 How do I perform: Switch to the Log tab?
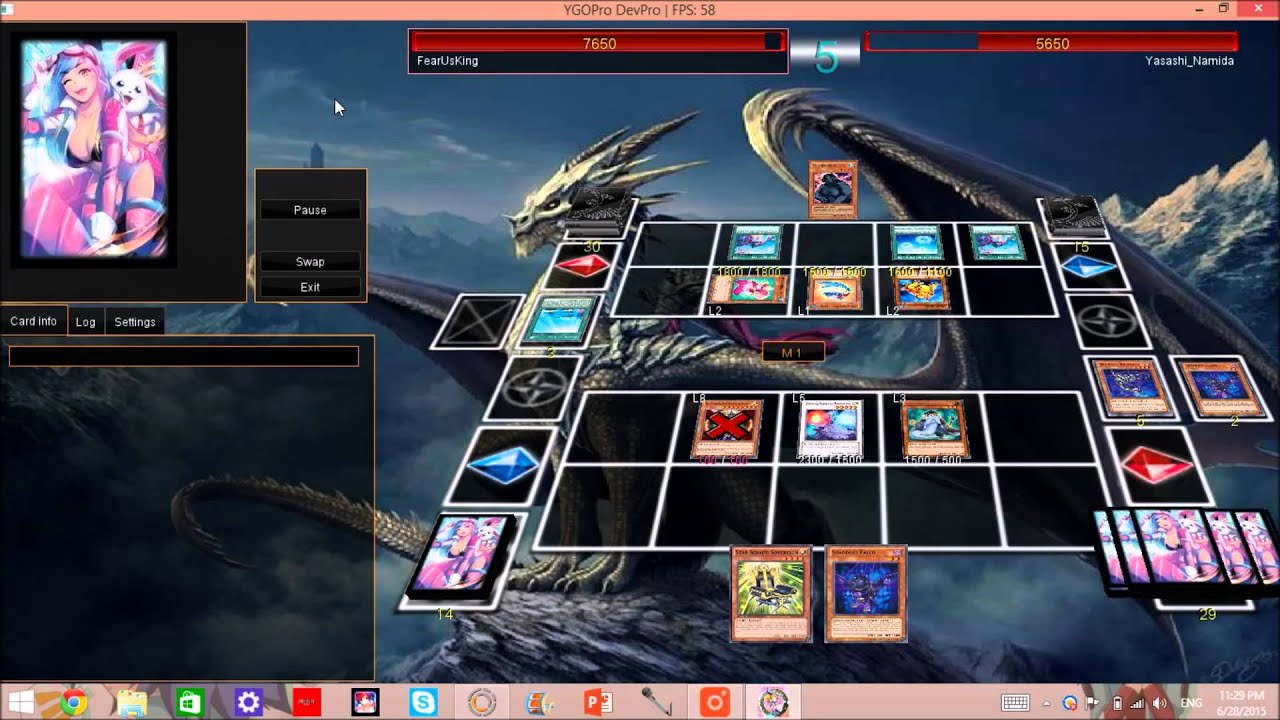pyautogui.click(x=86, y=322)
